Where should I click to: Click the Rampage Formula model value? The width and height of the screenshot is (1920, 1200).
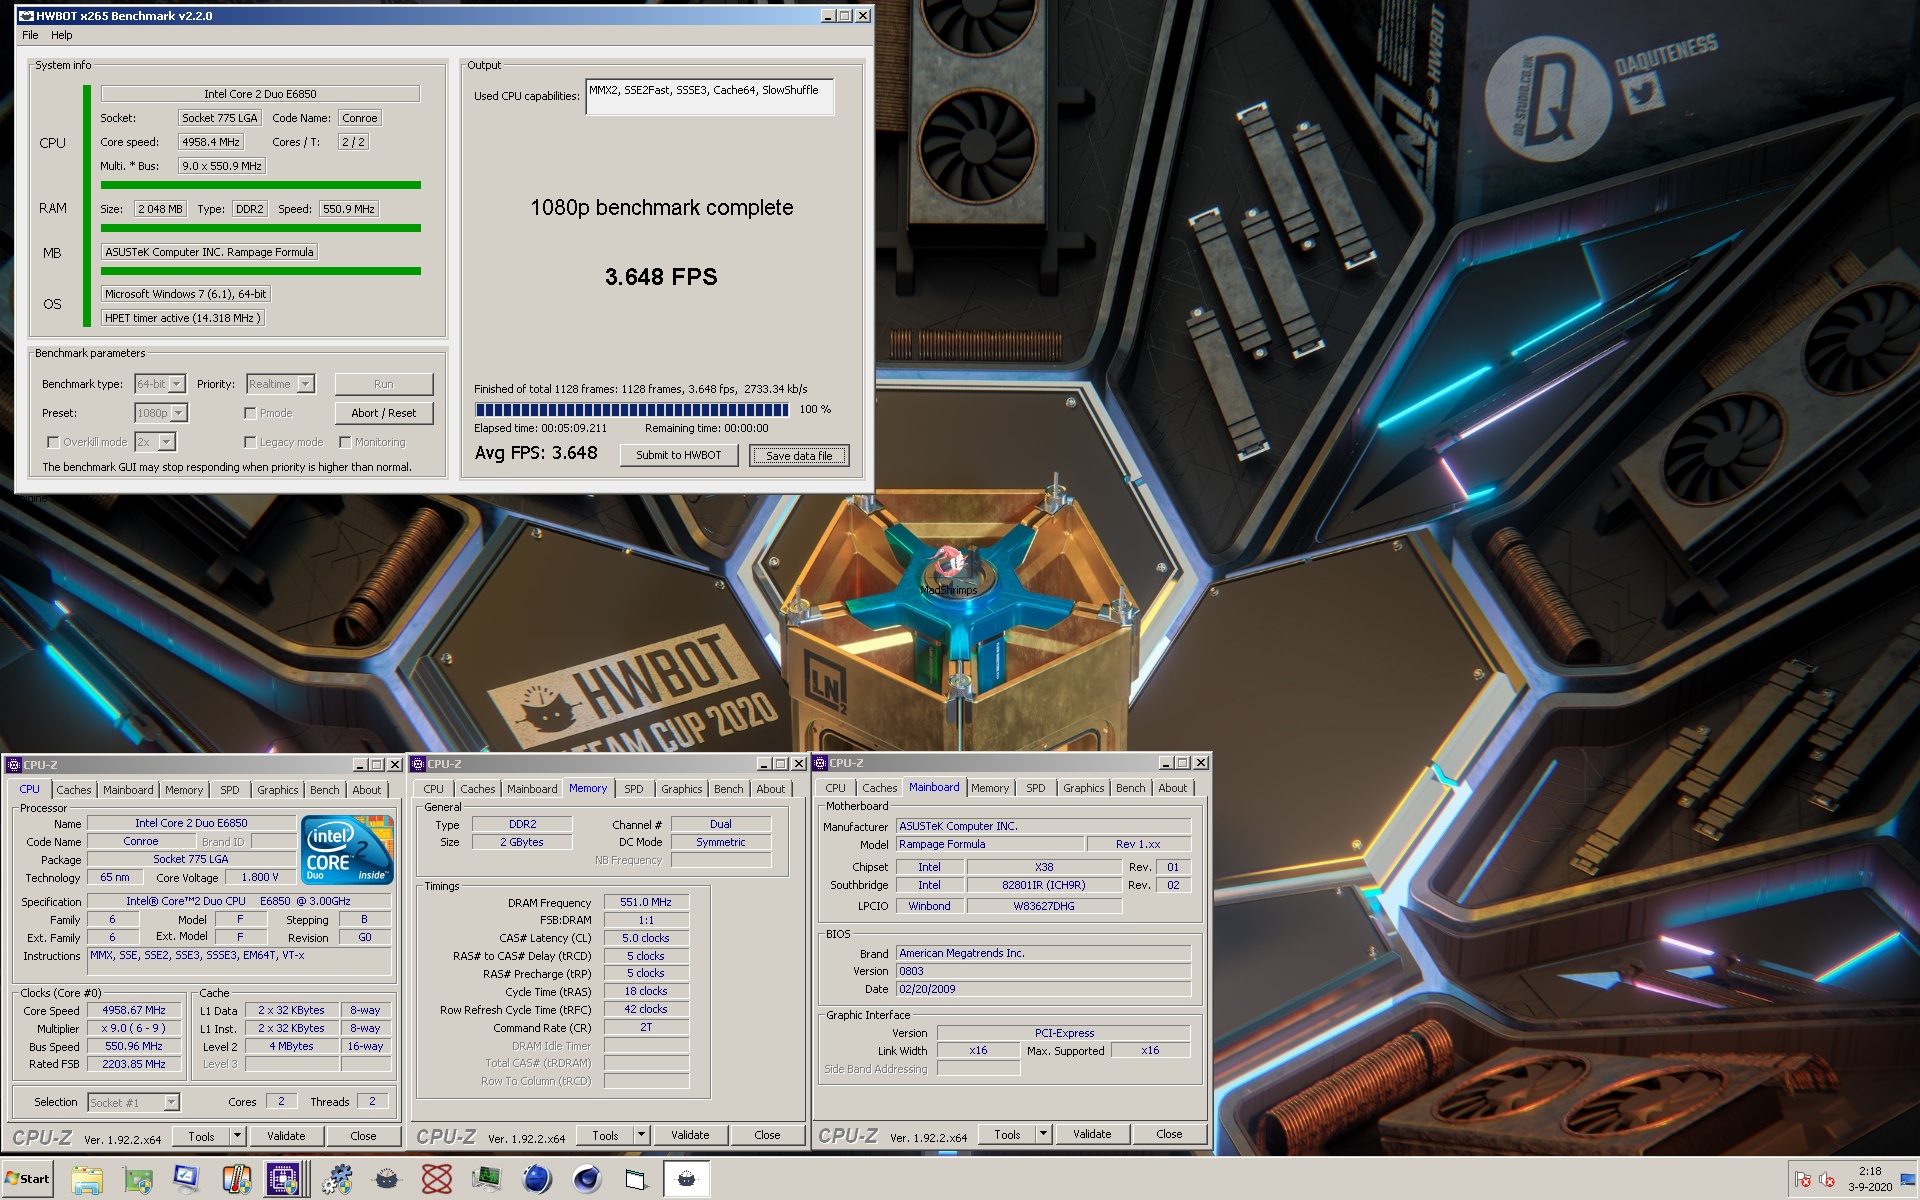coord(989,844)
